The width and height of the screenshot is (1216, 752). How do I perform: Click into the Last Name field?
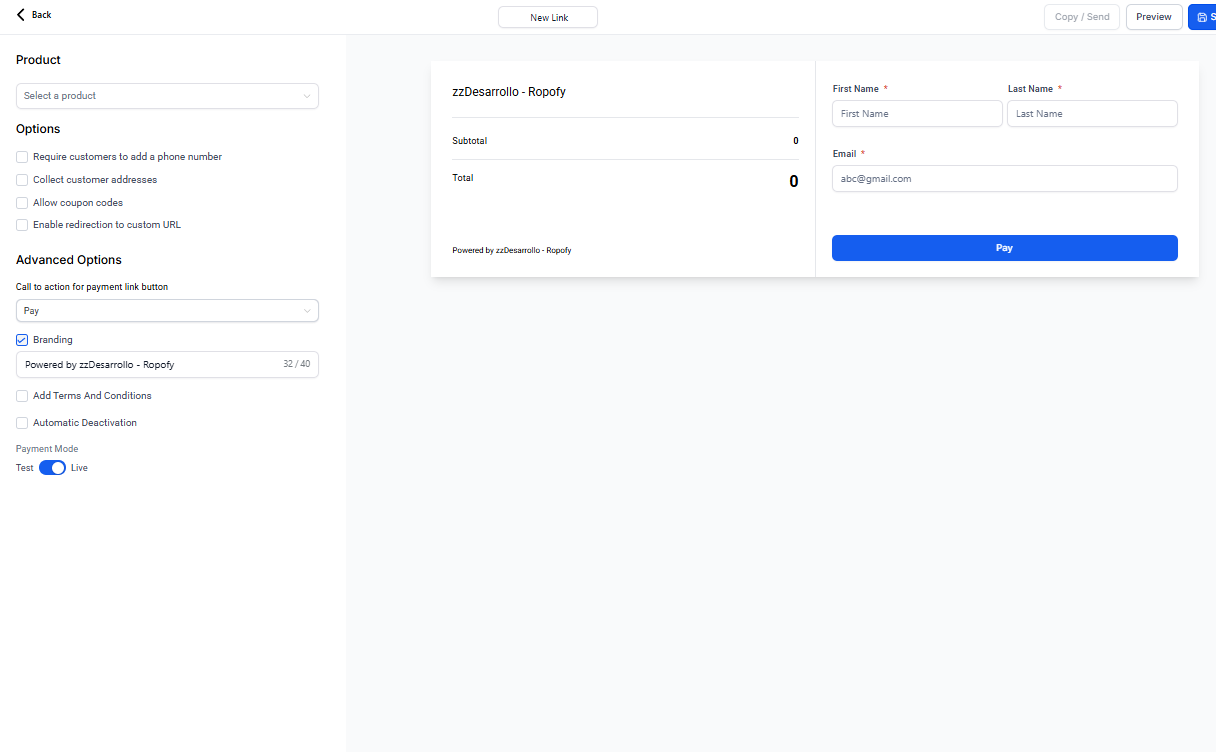(1091, 114)
